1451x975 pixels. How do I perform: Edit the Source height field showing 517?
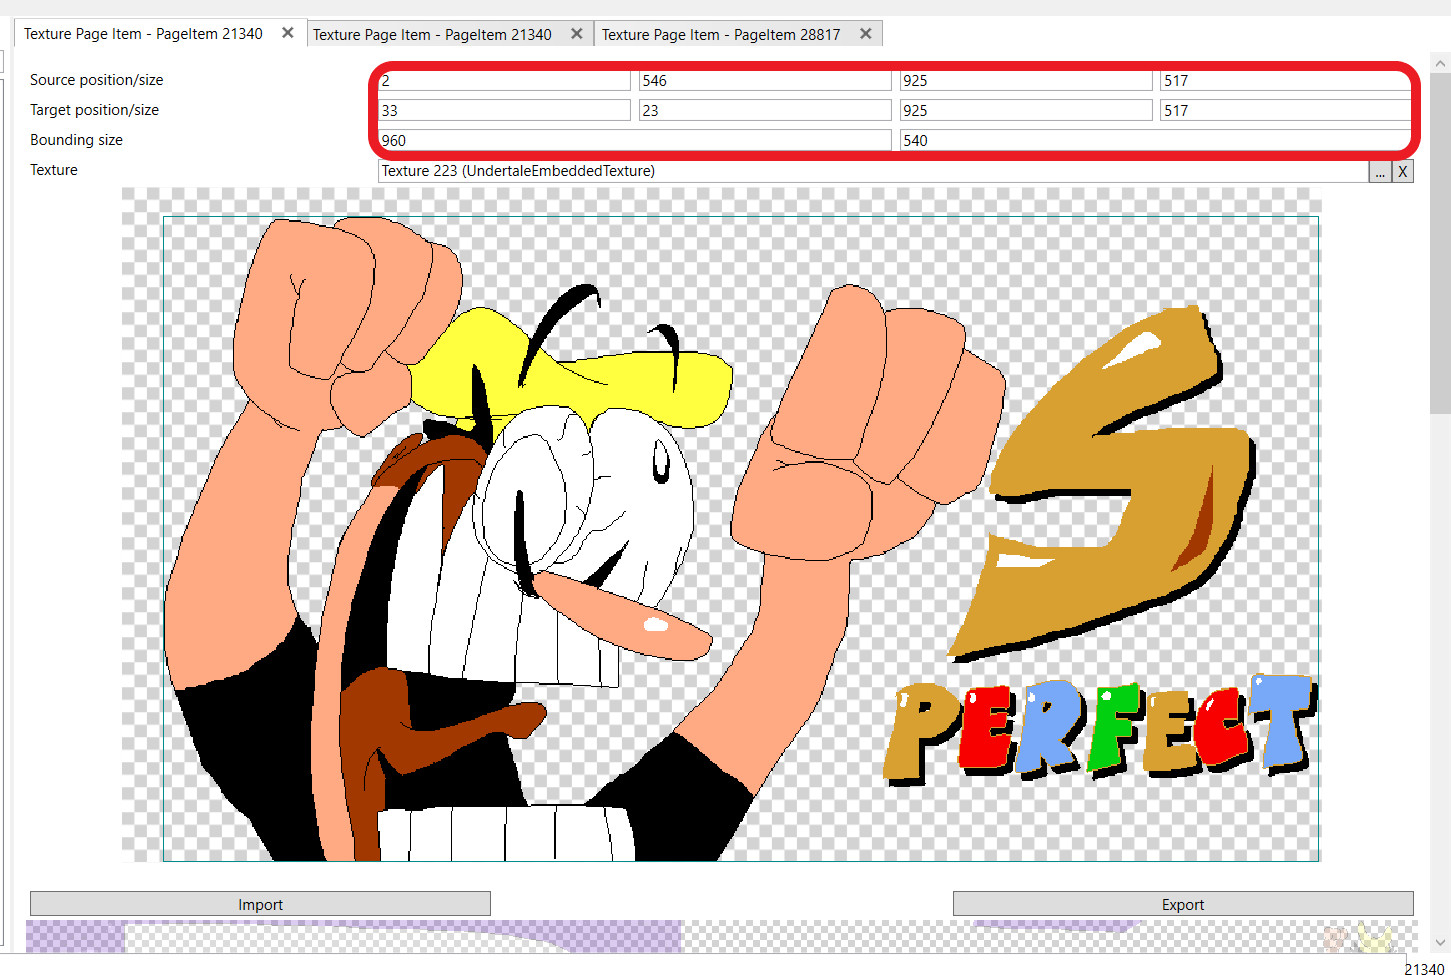(x=1285, y=81)
